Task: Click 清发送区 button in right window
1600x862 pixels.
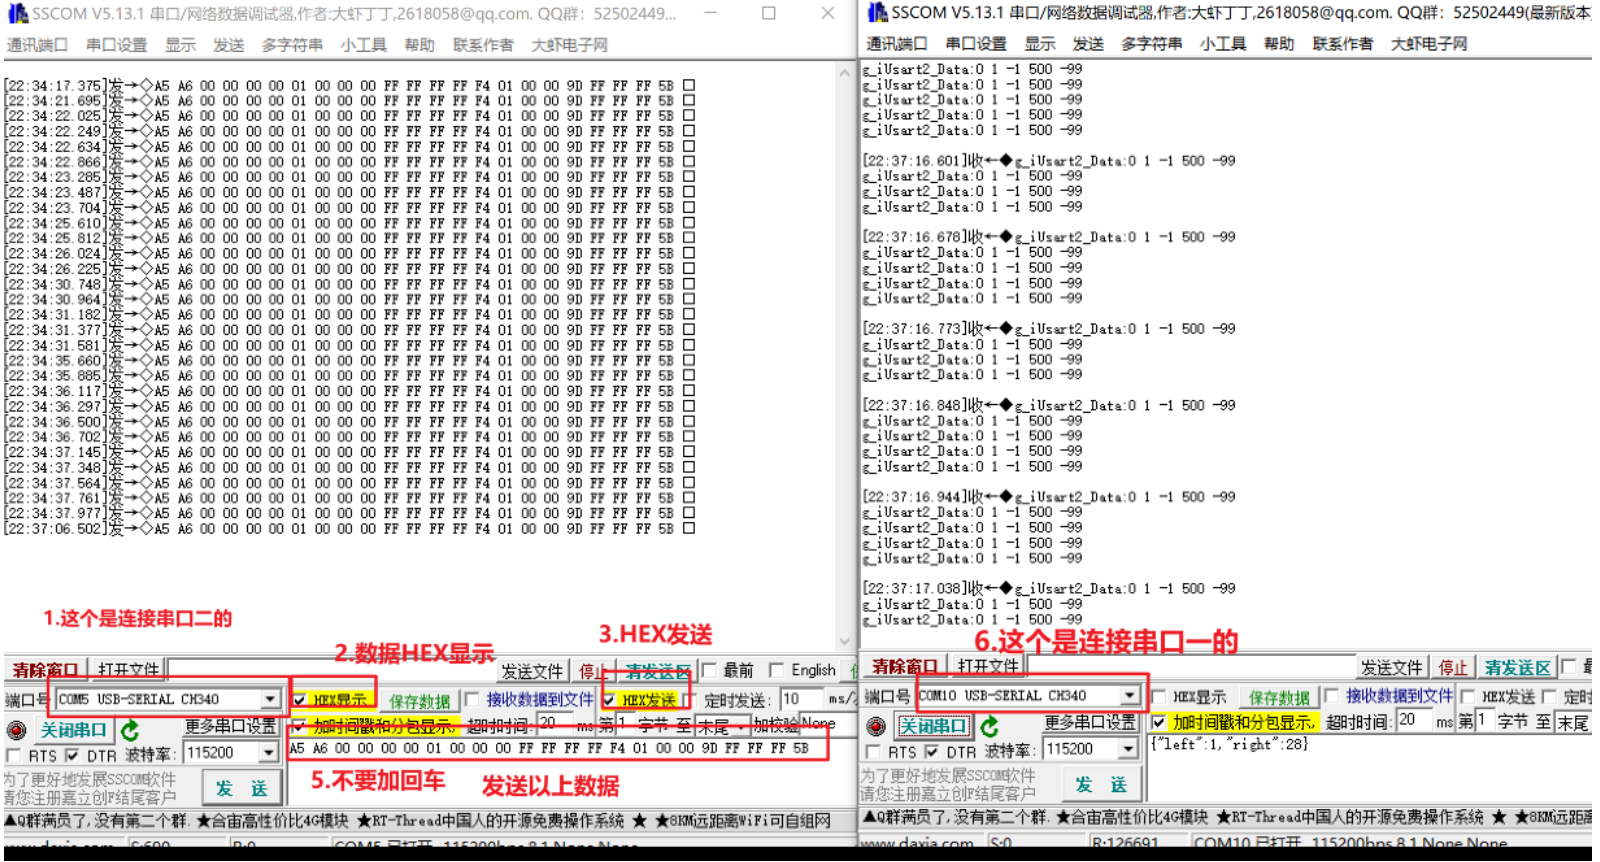Action: coord(1517,667)
